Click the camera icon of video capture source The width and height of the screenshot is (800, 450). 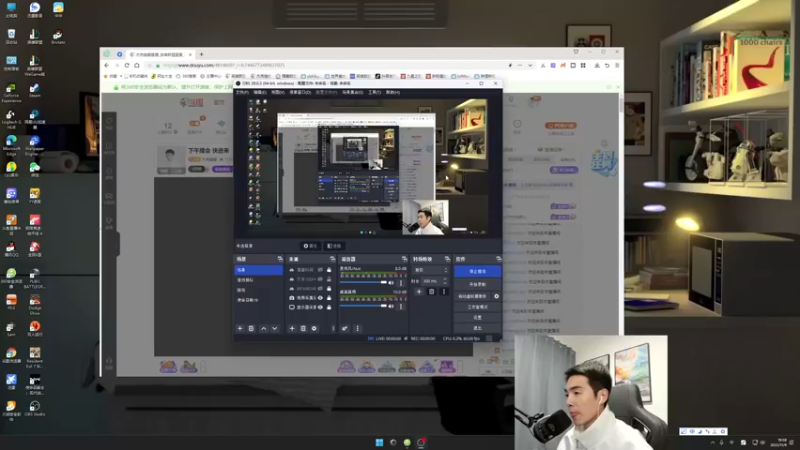pyautogui.click(x=292, y=297)
